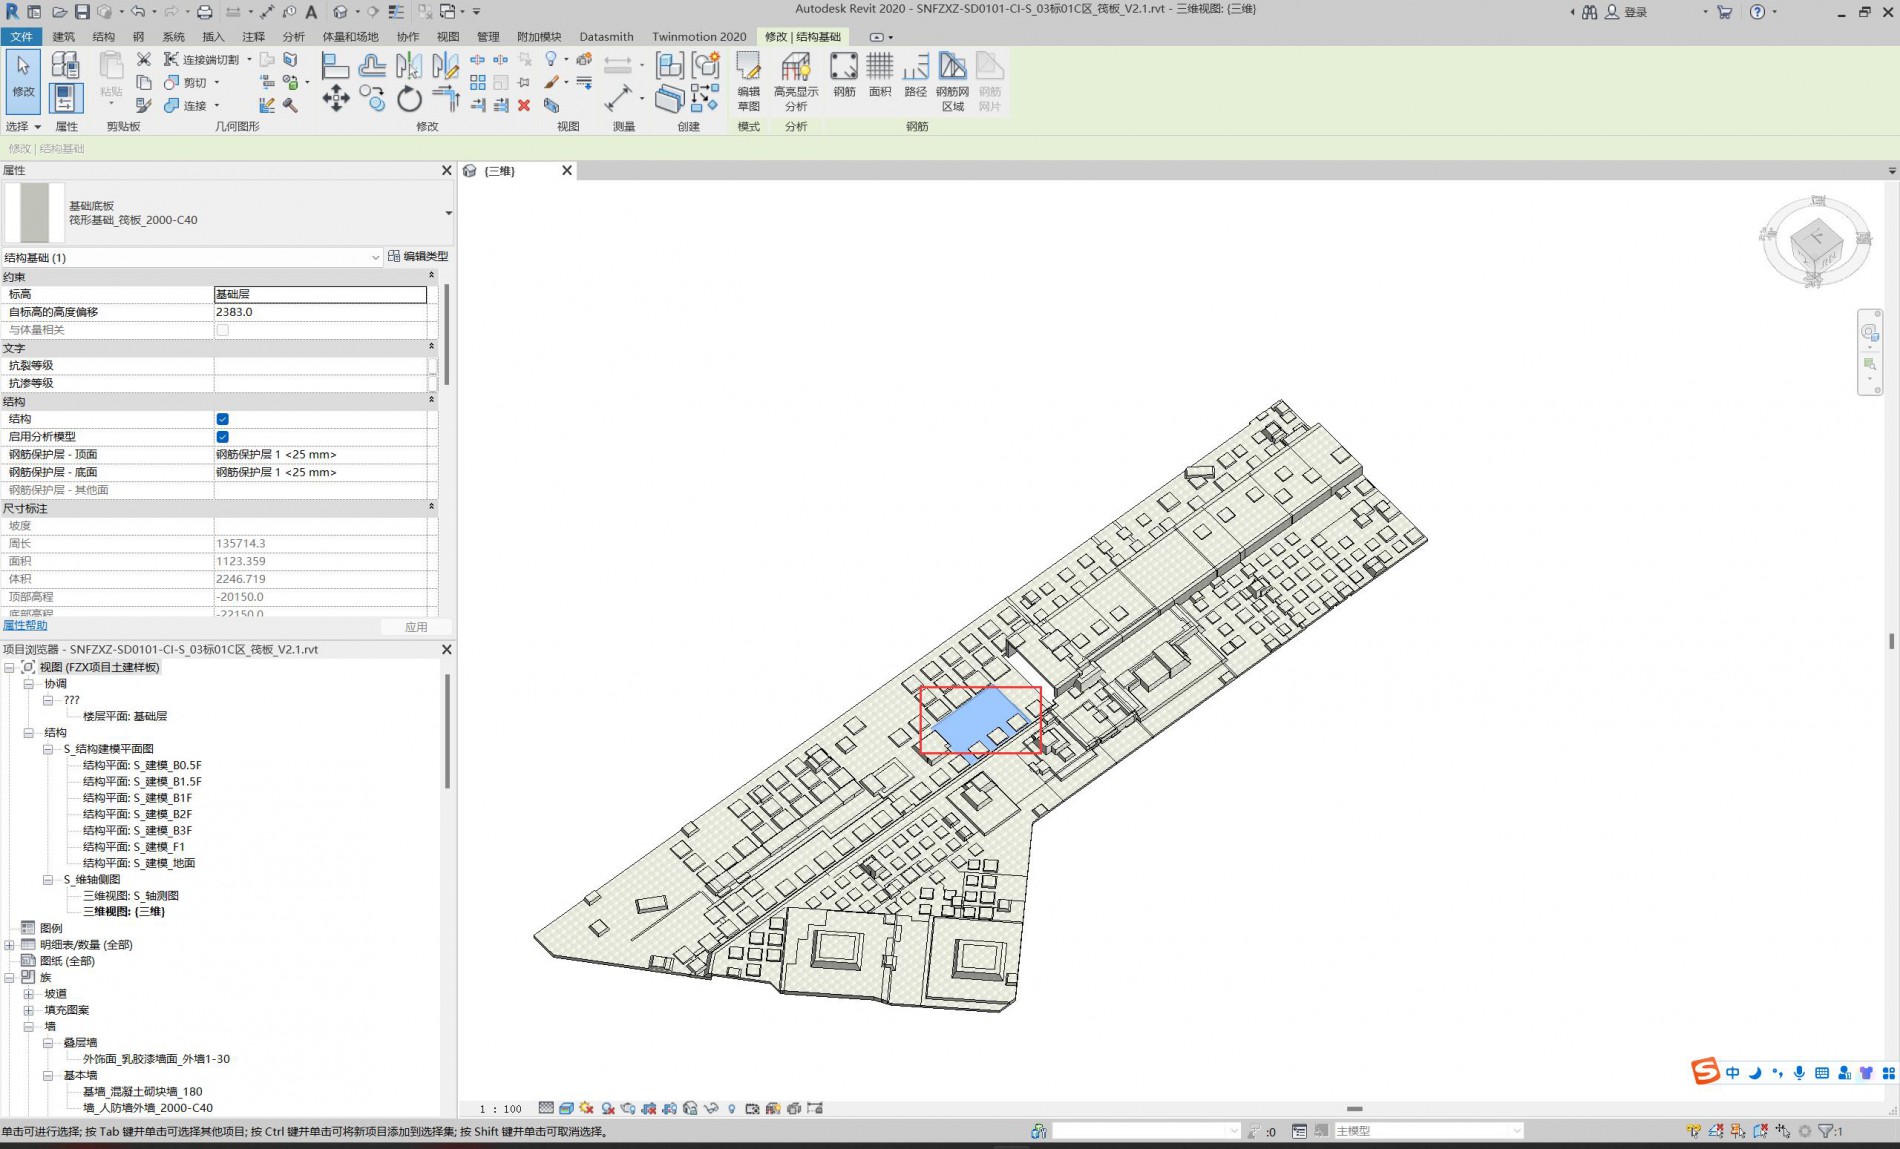Click the Copy tool icon
1900x1149 pixels.
pos(373,98)
